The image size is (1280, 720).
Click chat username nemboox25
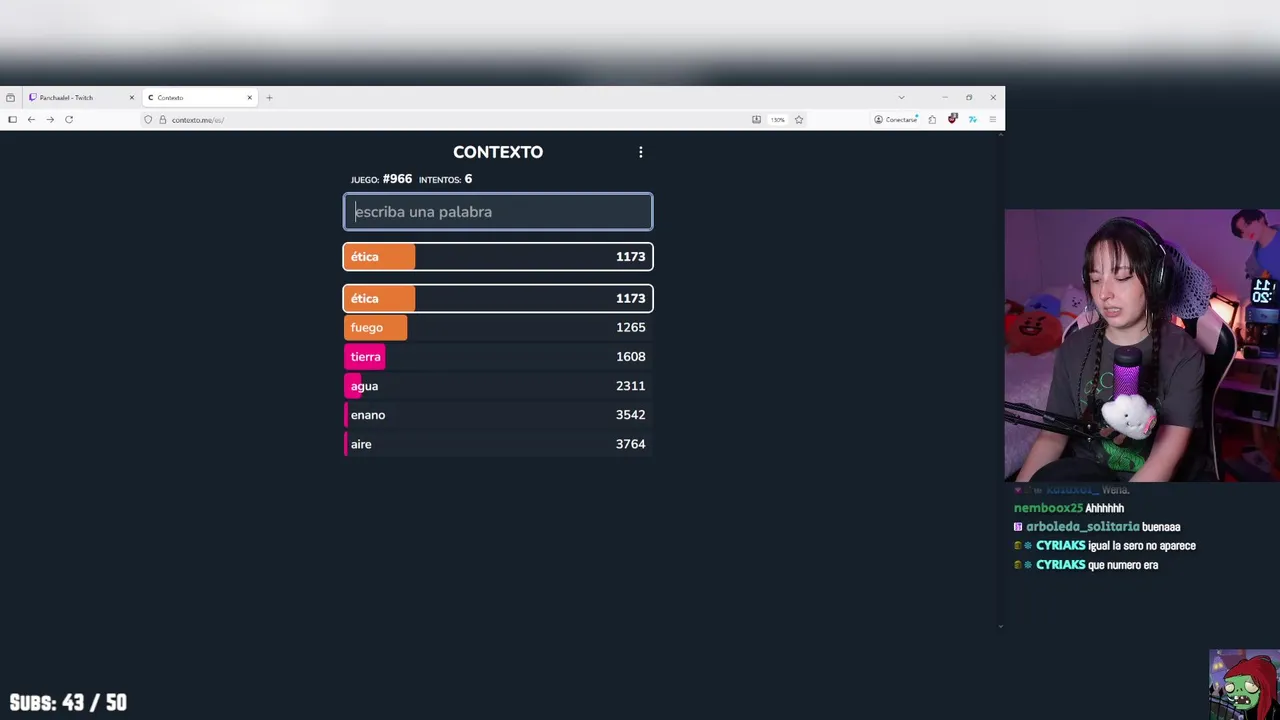pos(1048,508)
